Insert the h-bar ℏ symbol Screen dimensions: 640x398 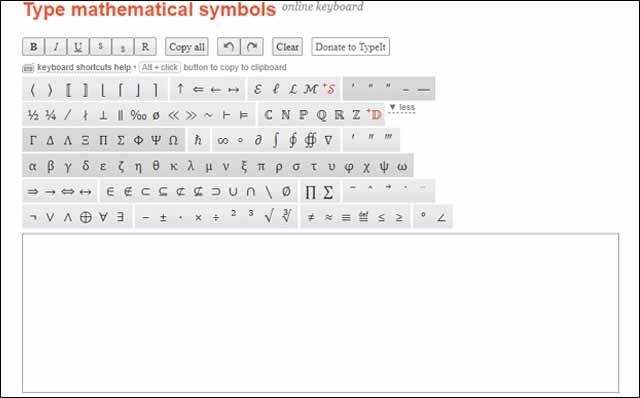coord(198,140)
